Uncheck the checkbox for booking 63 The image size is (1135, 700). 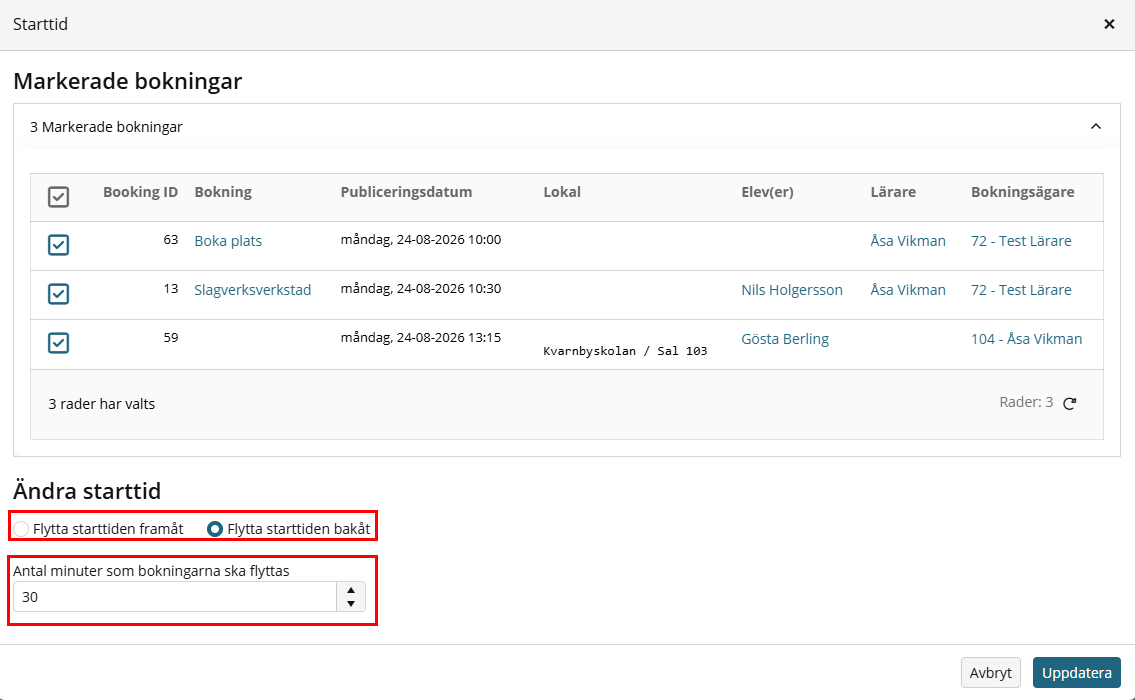(59, 245)
